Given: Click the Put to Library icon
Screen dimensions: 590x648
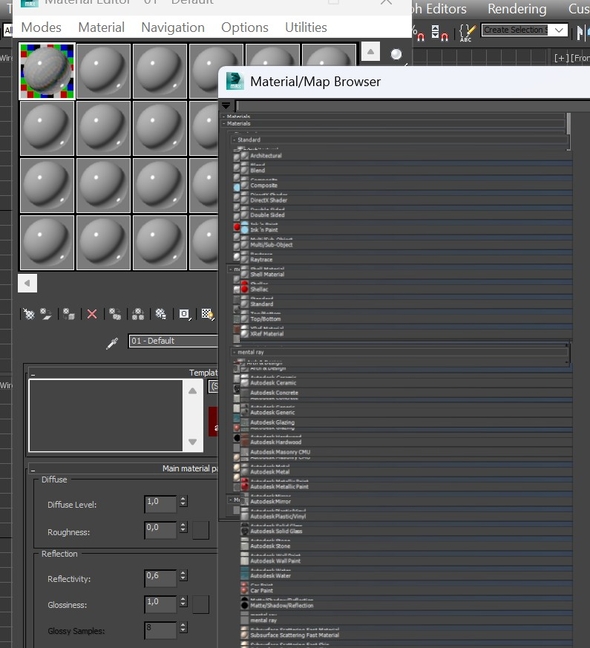Looking at the screenshot, I should point(161,314).
